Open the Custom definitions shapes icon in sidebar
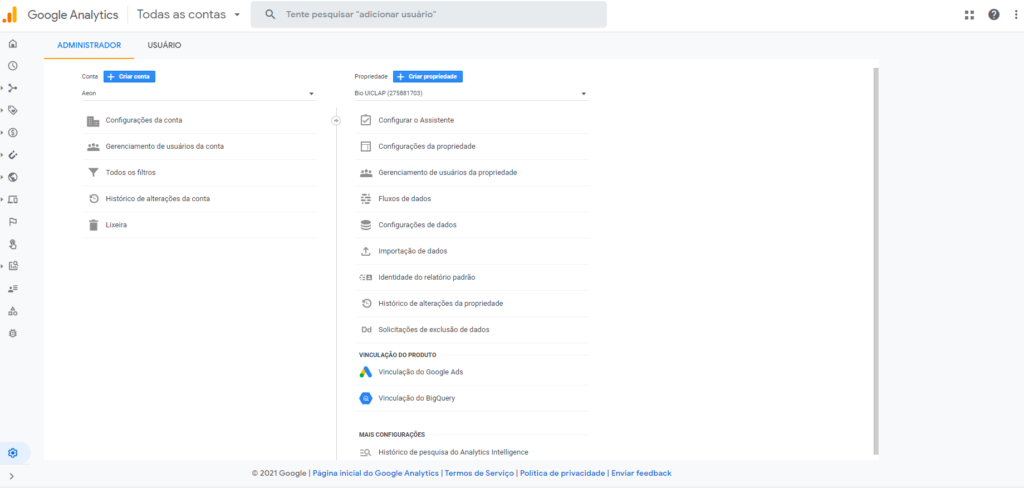Image resolution: width=1024 pixels, height=488 pixels. tap(12, 311)
